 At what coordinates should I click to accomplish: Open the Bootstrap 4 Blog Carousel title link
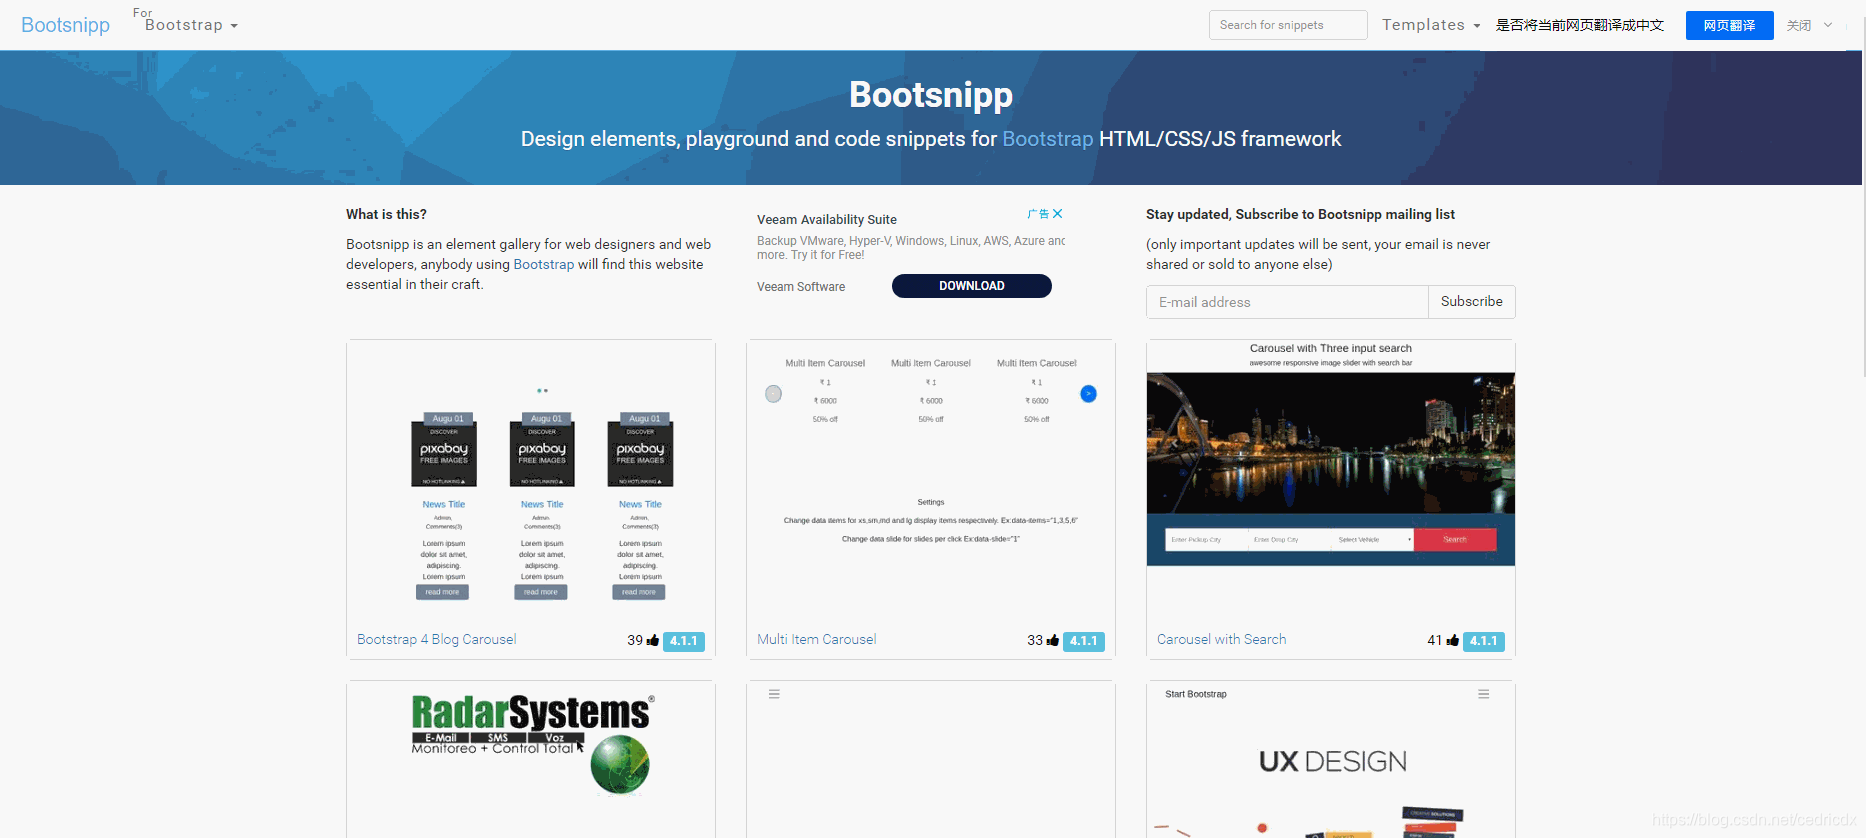[437, 640]
